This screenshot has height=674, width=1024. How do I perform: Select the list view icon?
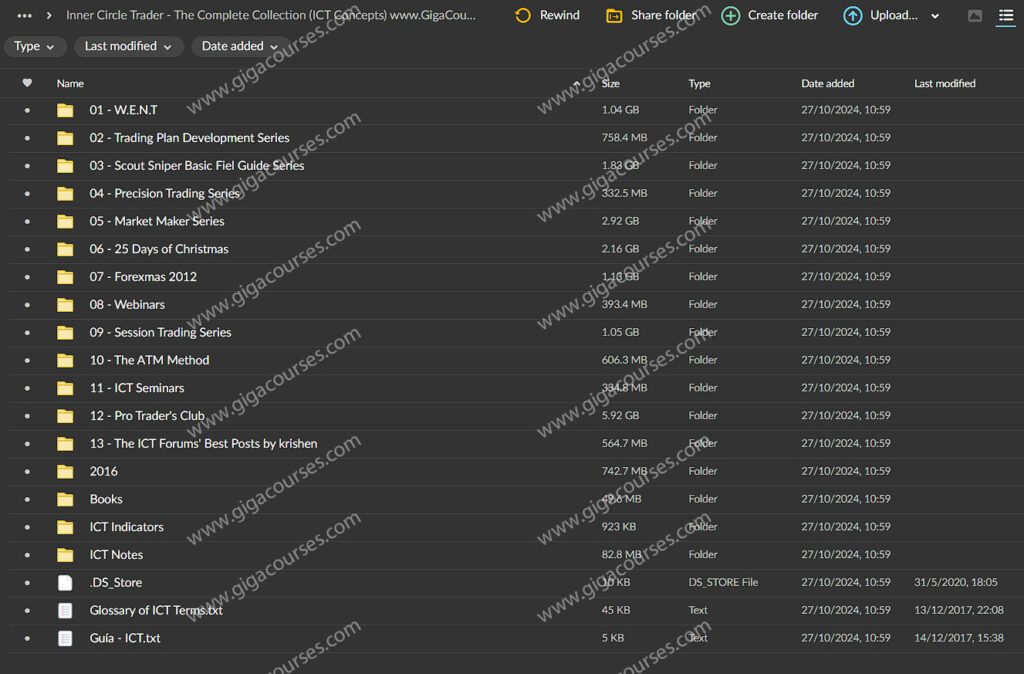1006,16
